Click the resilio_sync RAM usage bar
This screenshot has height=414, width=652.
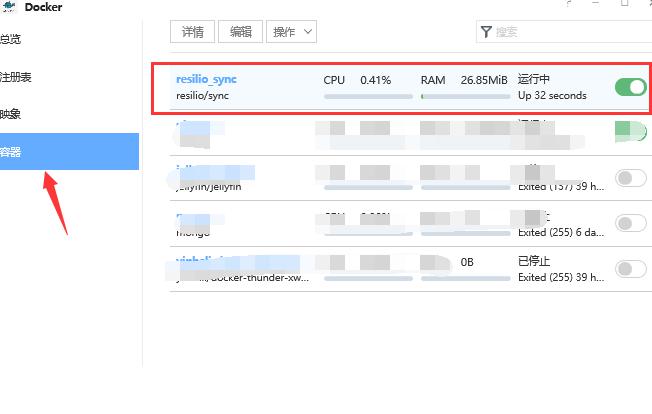pos(464,97)
